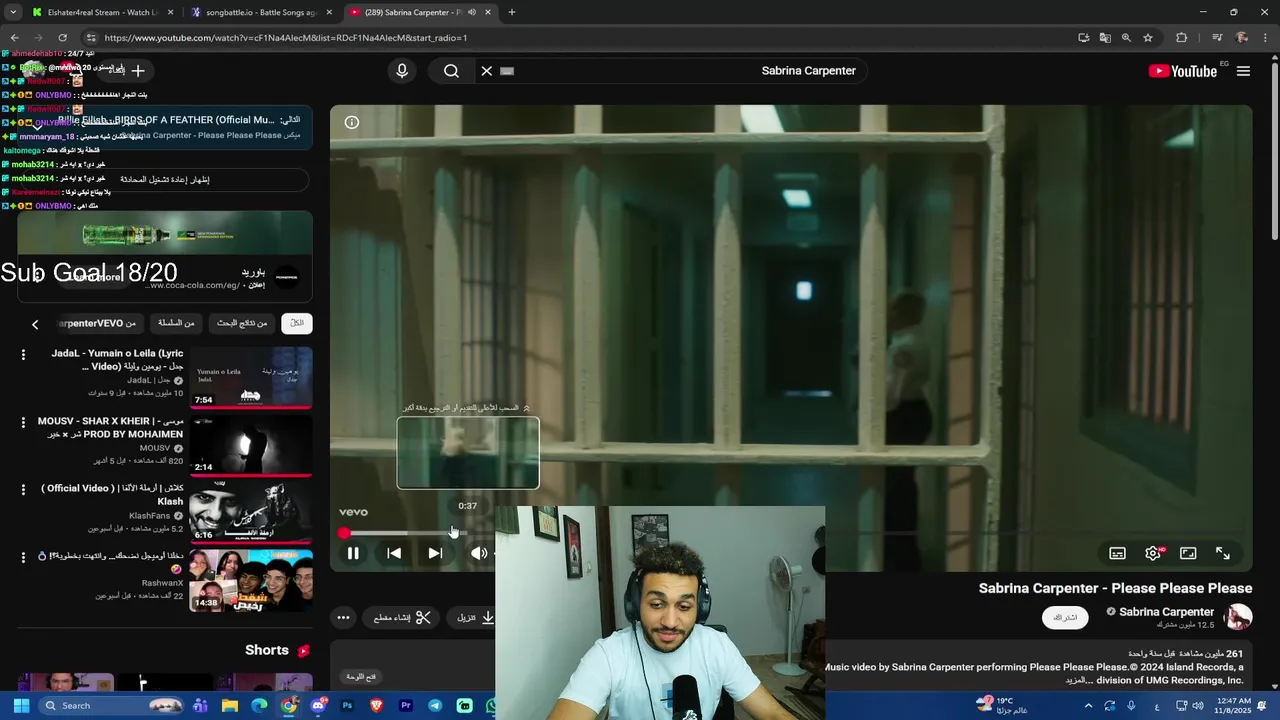Open MOUSV SHAR X KHEIR video thumbnail
This screenshot has height=720, width=1280.
251,446
